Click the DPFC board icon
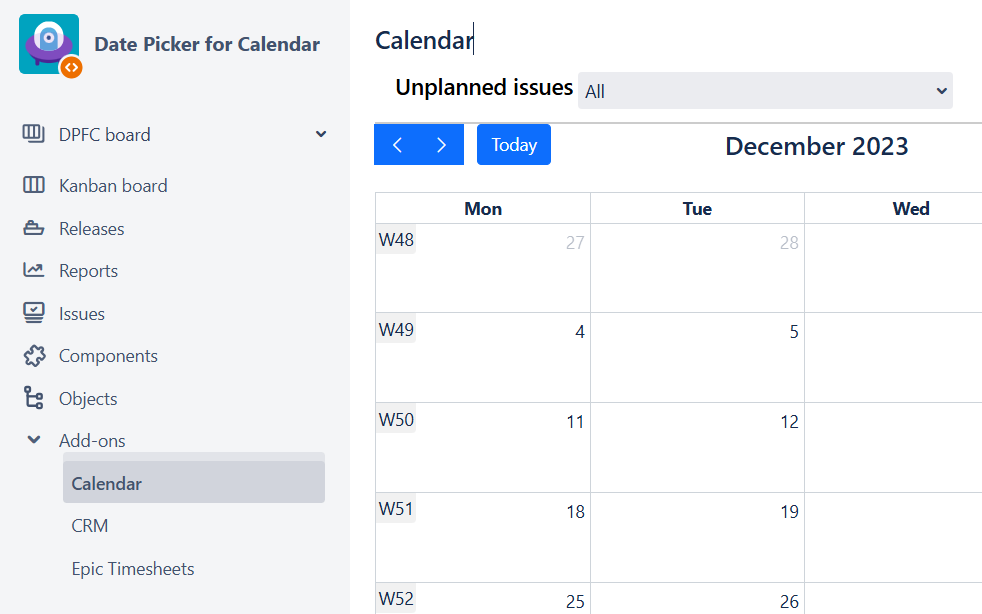 coord(34,134)
